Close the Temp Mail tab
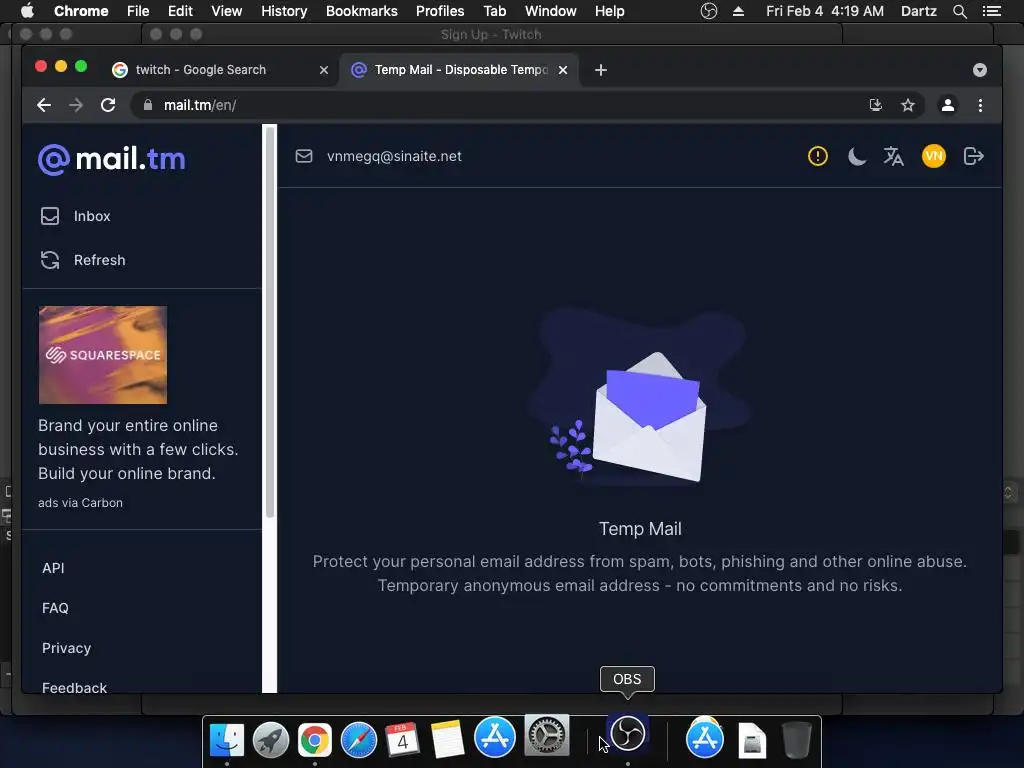This screenshot has height=768, width=1024. [x=563, y=70]
